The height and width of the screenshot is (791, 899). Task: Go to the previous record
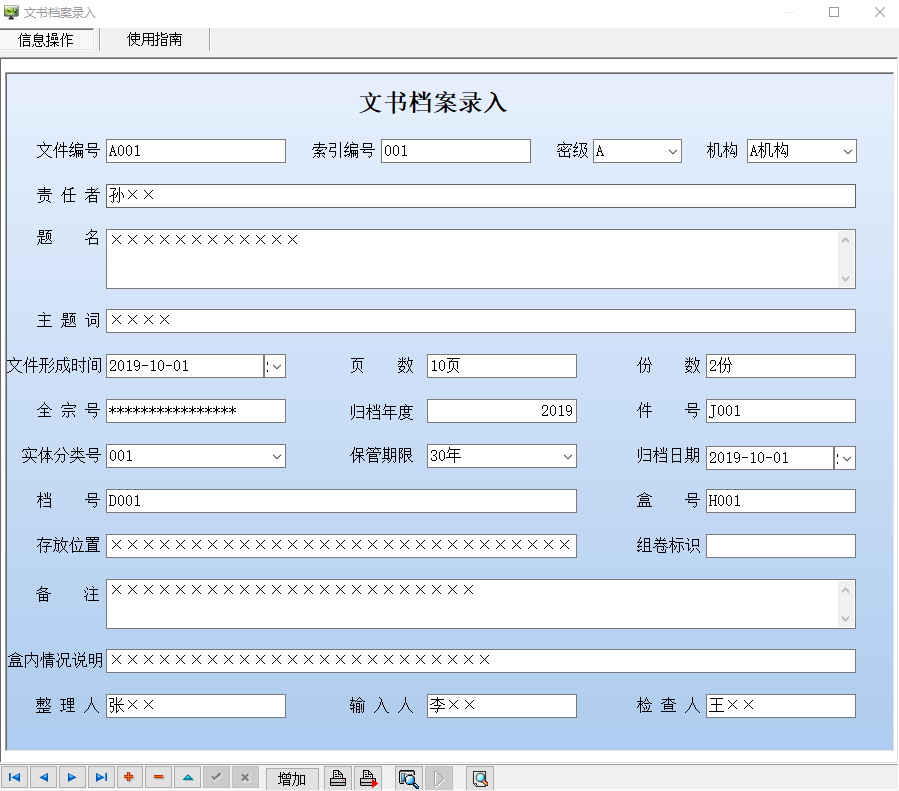tap(43, 777)
